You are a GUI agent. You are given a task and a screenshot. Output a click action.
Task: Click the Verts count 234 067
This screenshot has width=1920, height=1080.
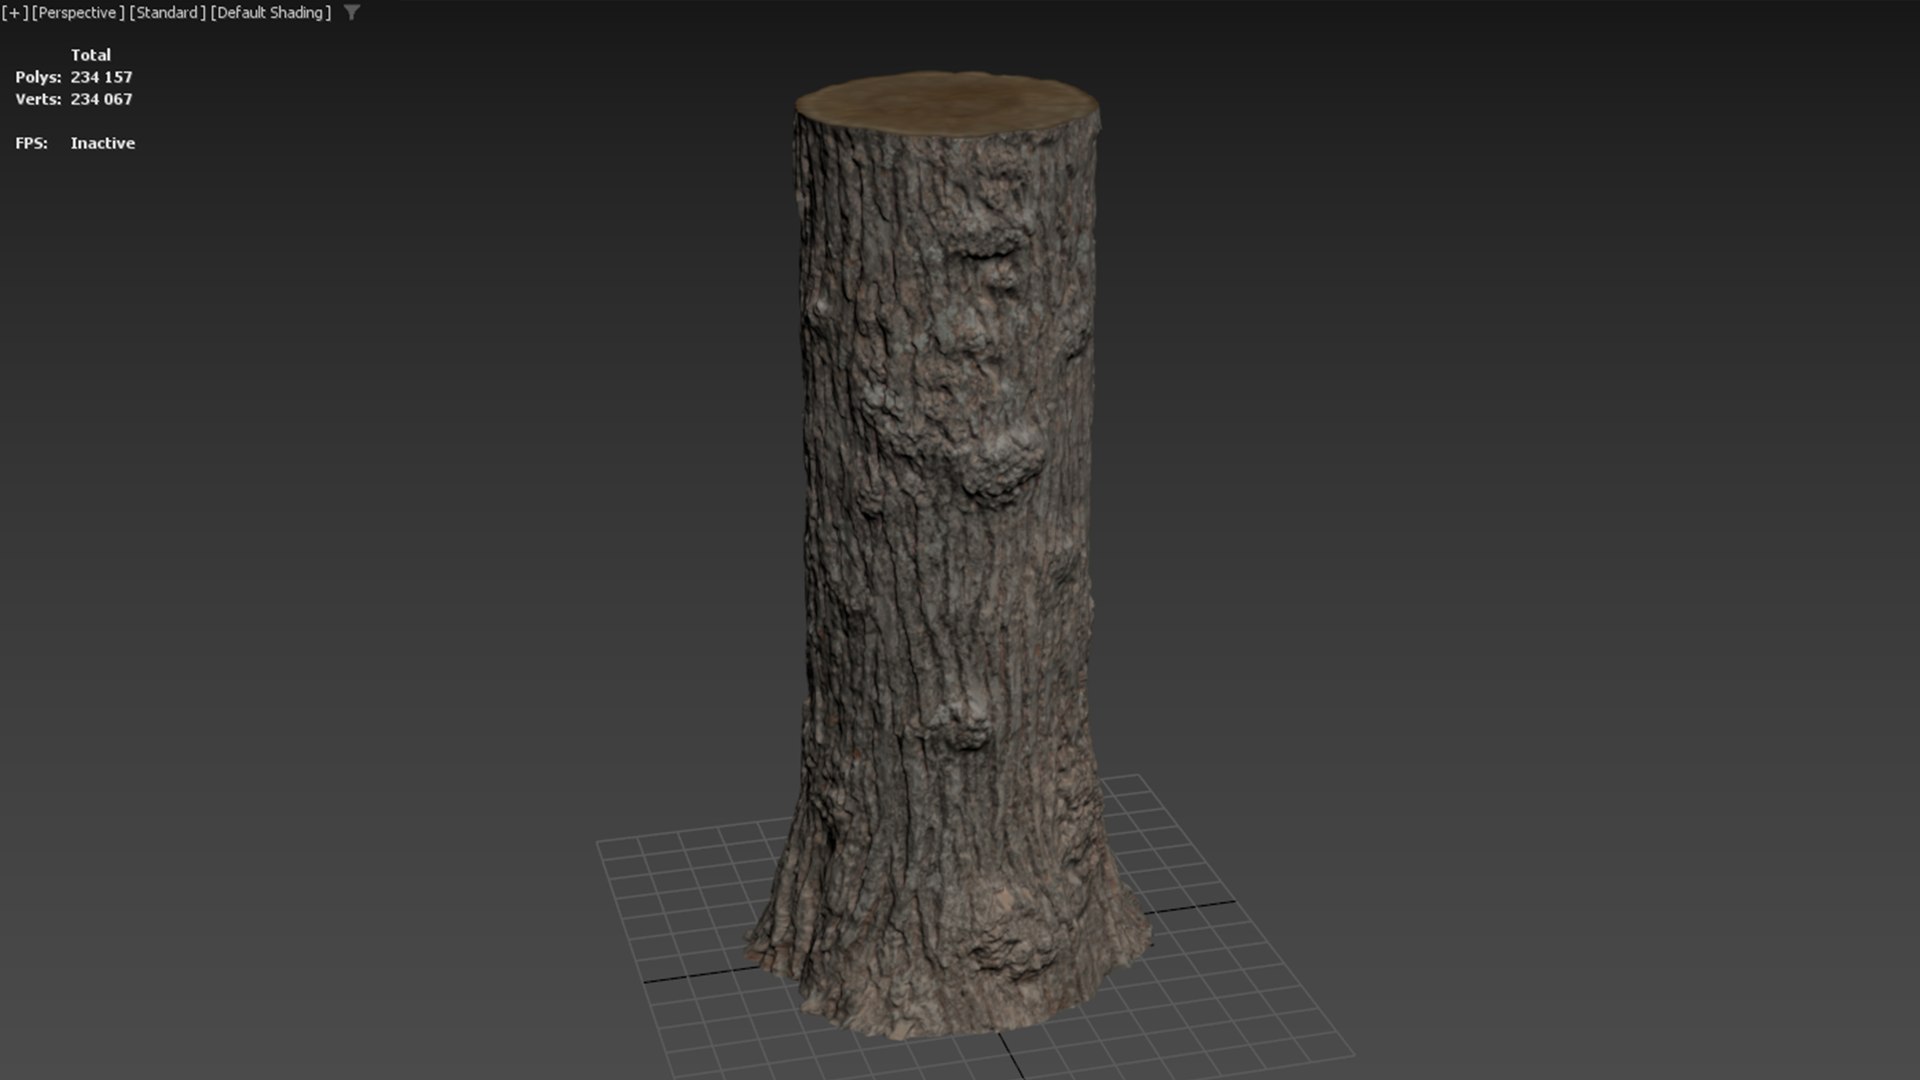(x=101, y=99)
